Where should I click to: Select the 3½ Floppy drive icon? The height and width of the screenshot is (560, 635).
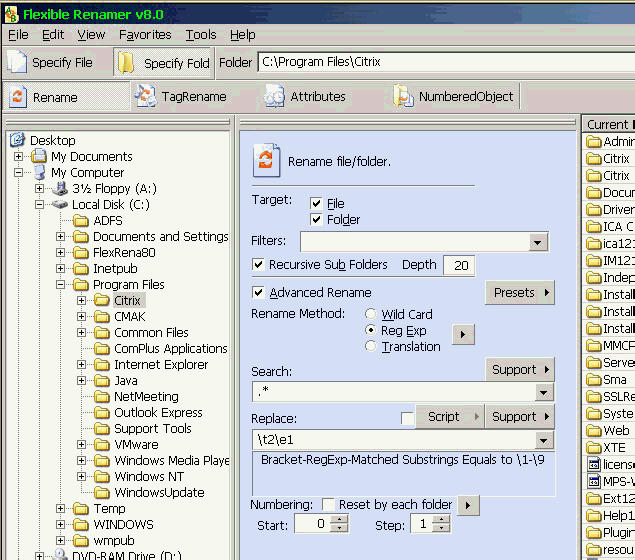(x=60, y=189)
